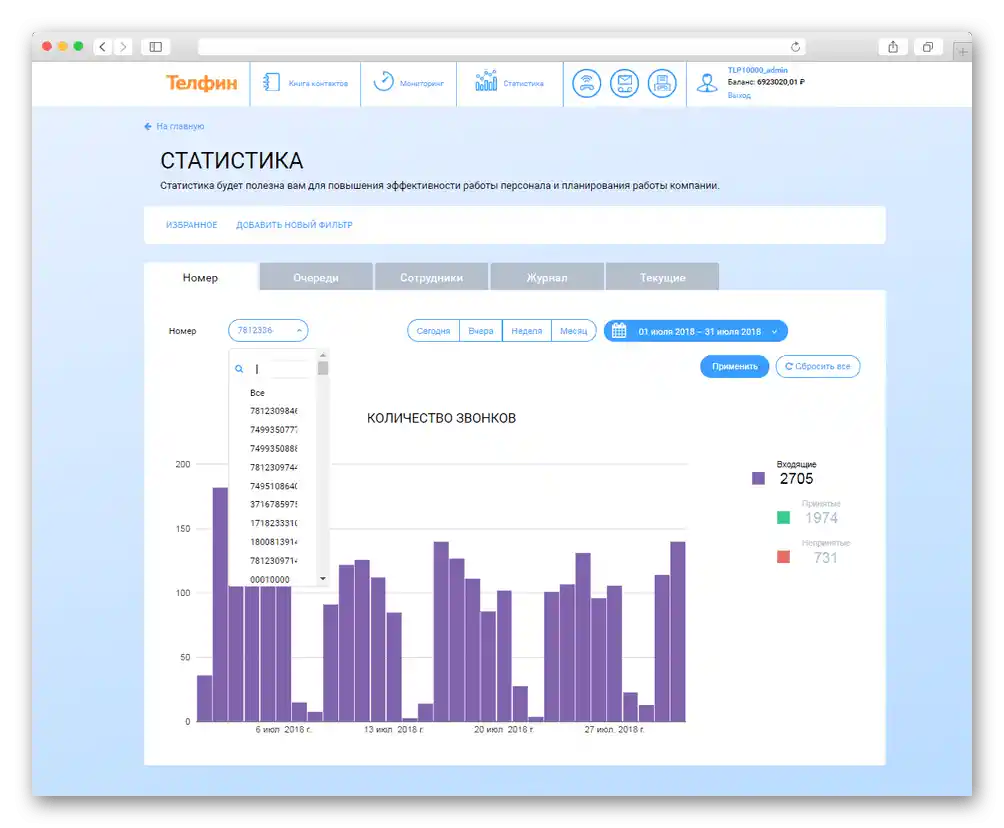Open the voicemail envelope icon
The width and height of the screenshot is (1004, 828).
pyautogui.click(x=624, y=83)
